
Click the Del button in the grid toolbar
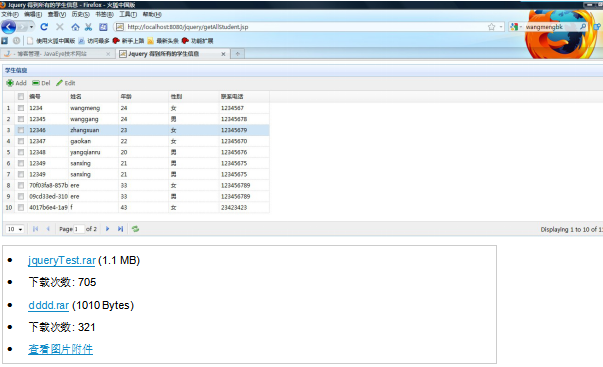(41, 83)
